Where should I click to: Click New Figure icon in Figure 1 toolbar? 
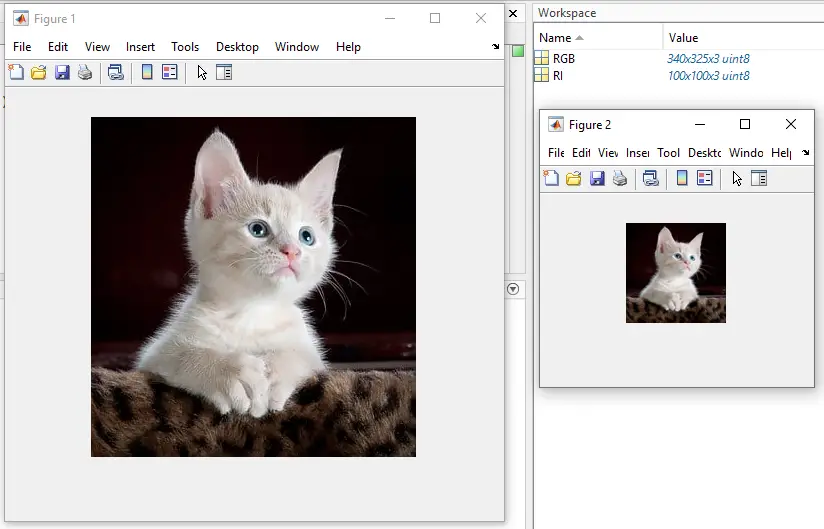[x=16, y=72]
